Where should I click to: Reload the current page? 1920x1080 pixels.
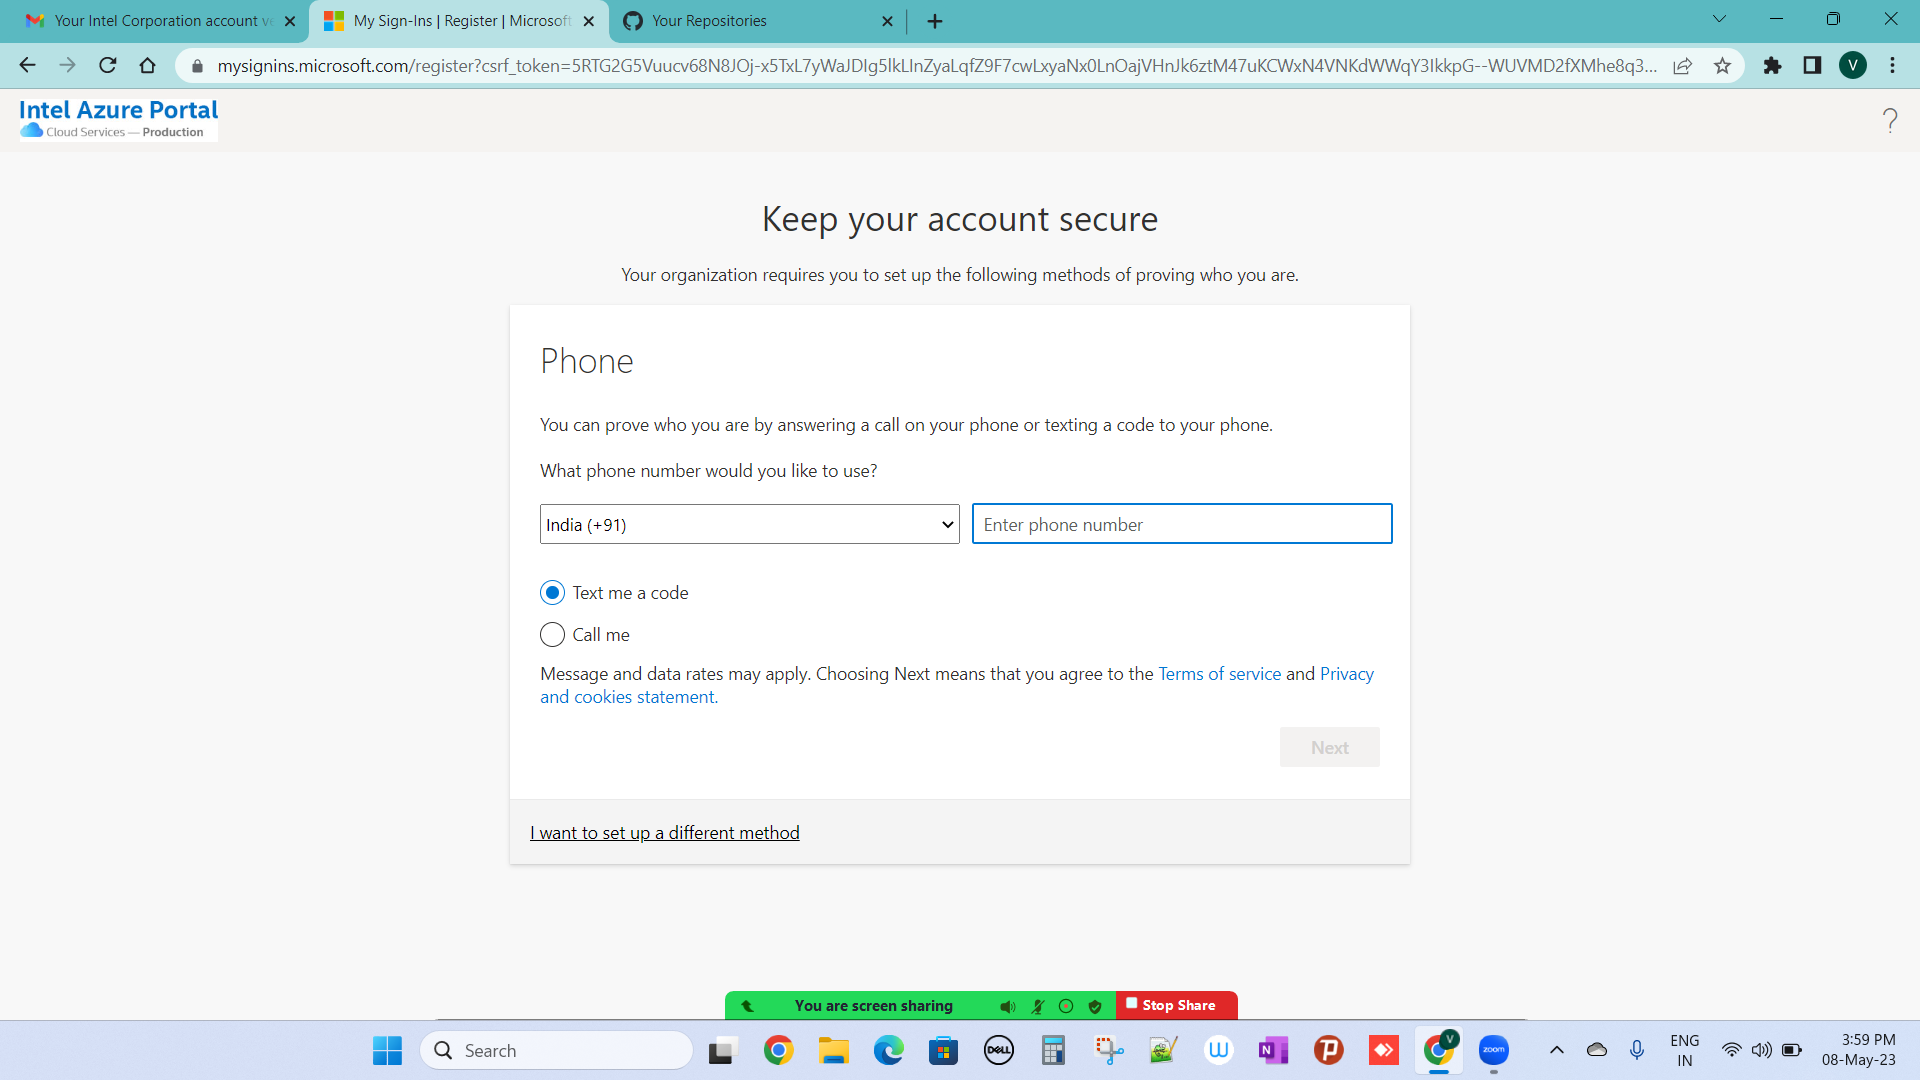click(108, 66)
